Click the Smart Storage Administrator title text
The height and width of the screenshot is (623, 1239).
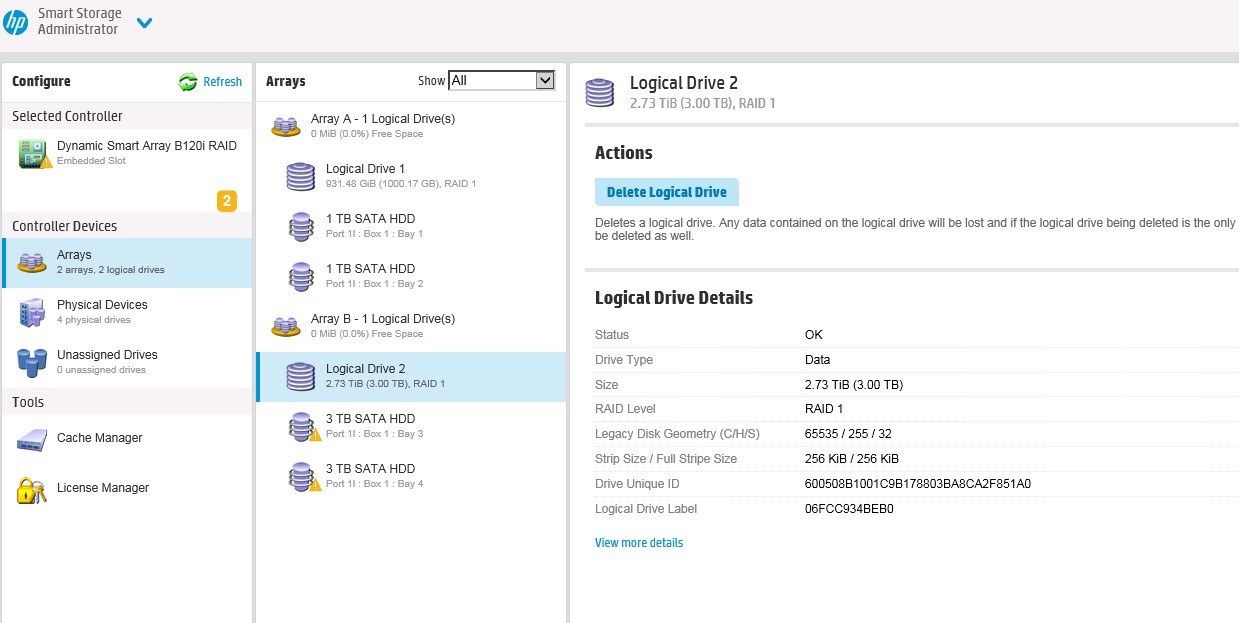[x=79, y=22]
